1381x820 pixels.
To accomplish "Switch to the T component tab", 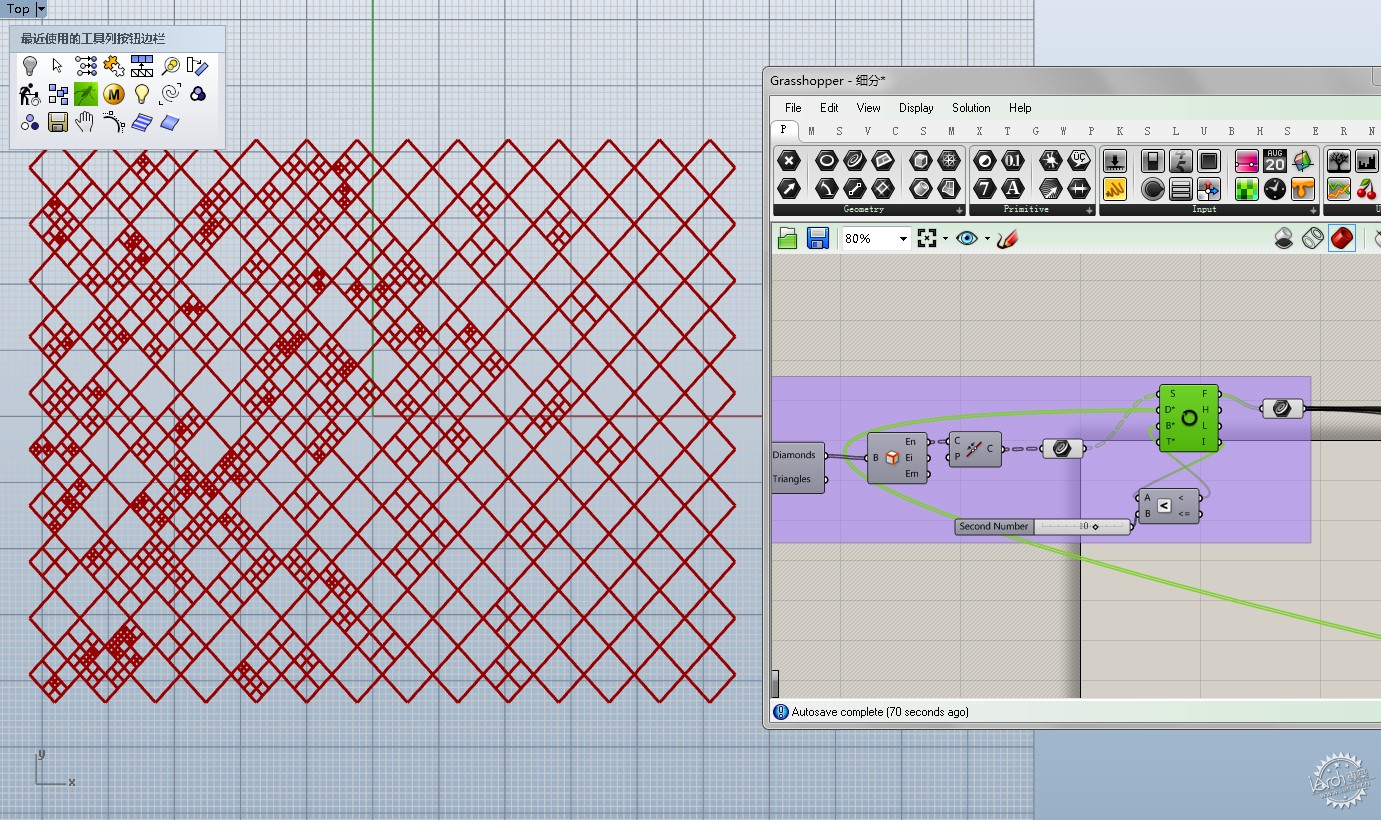I will pyautogui.click(x=1007, y=131).
